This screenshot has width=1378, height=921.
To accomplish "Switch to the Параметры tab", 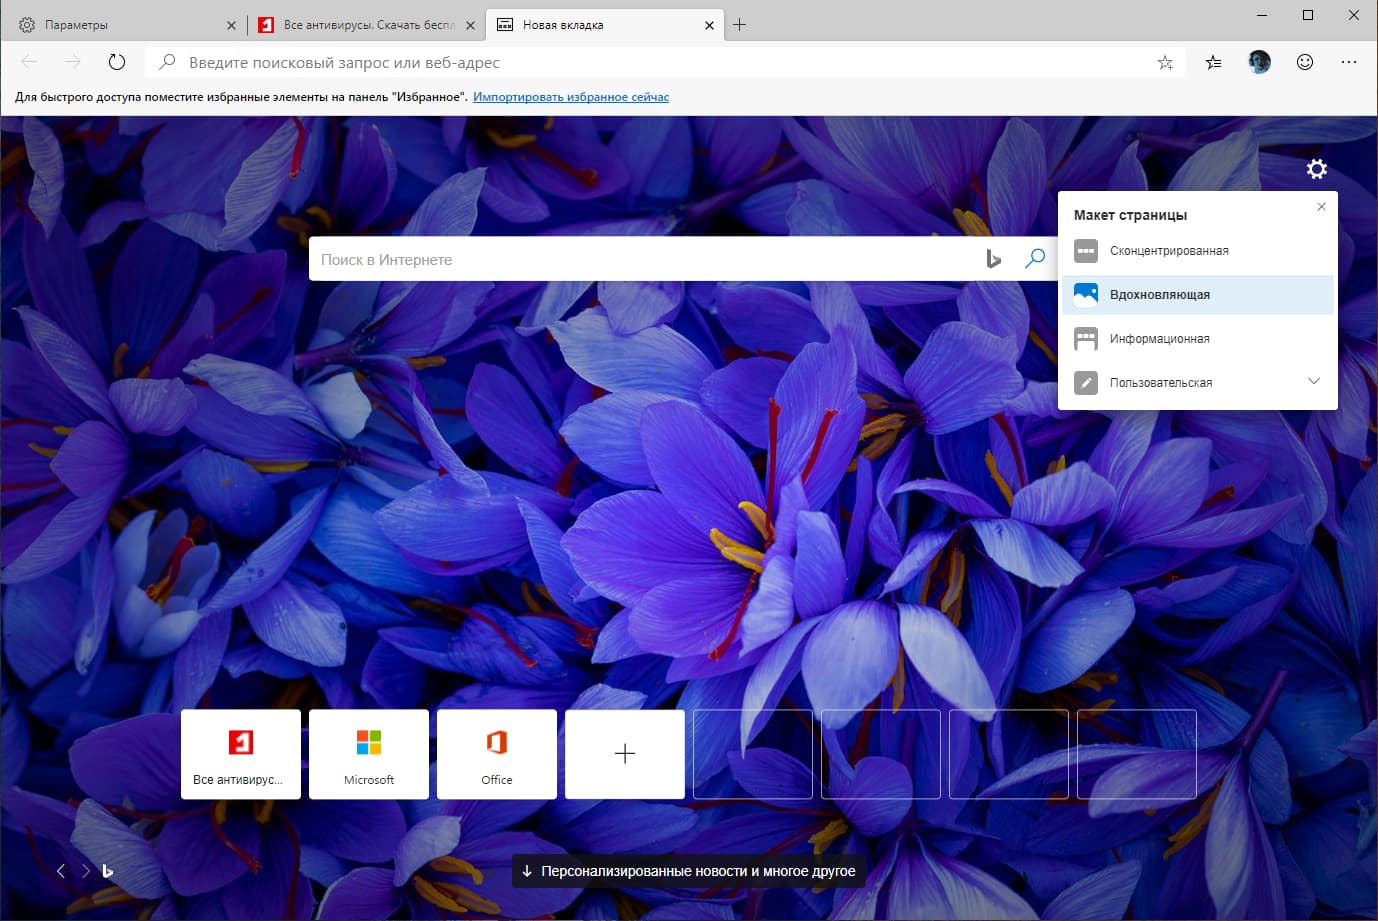I will 120,23.
